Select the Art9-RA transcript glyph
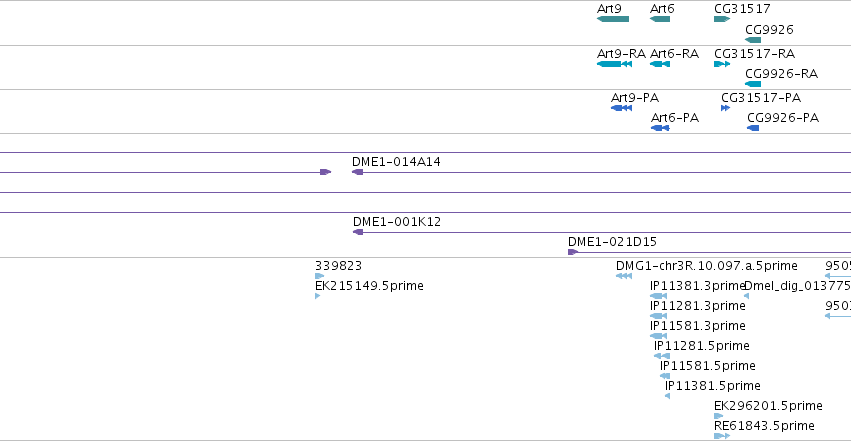This screenshot has width=851, height=441. (614, 64)
